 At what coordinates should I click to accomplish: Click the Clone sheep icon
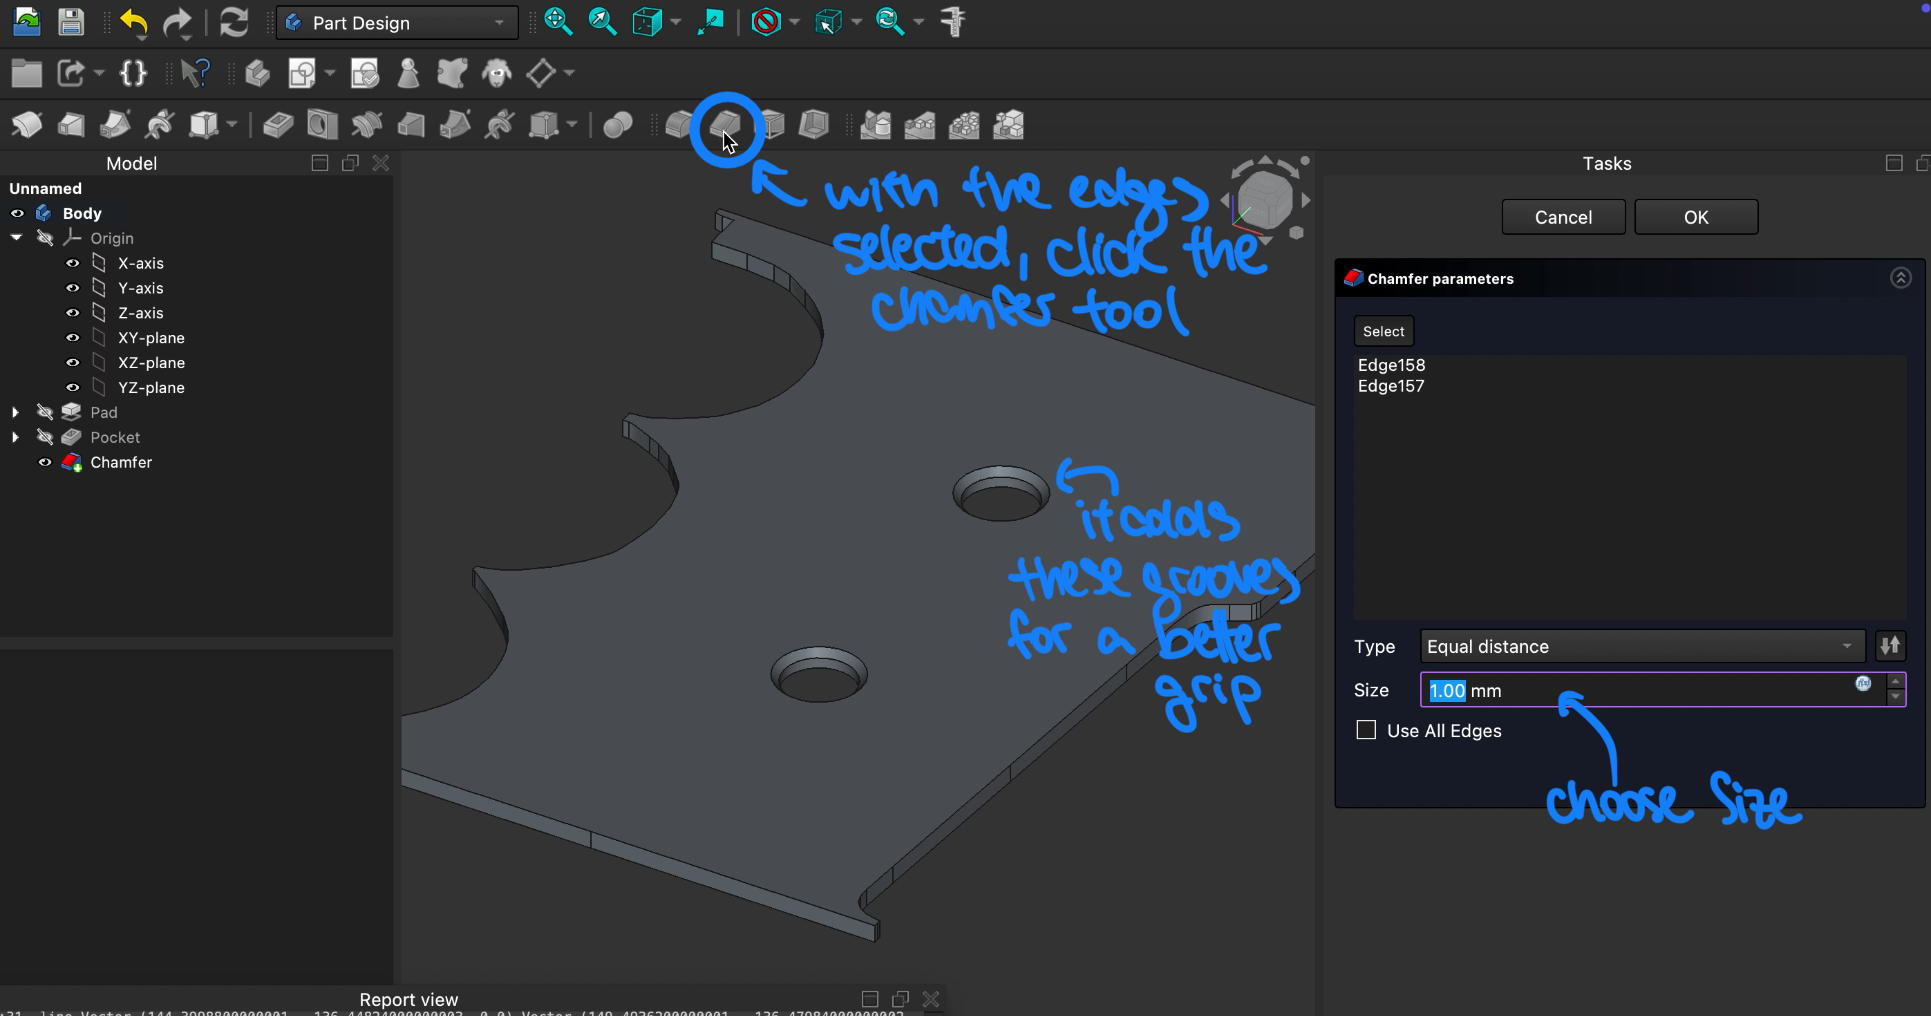click(x=497, y=73)
